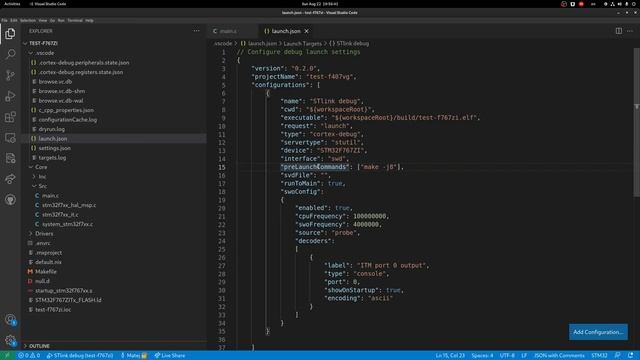Click the feedback icon in status bar
The image size is (640, 360).
[x=618, y=356]
